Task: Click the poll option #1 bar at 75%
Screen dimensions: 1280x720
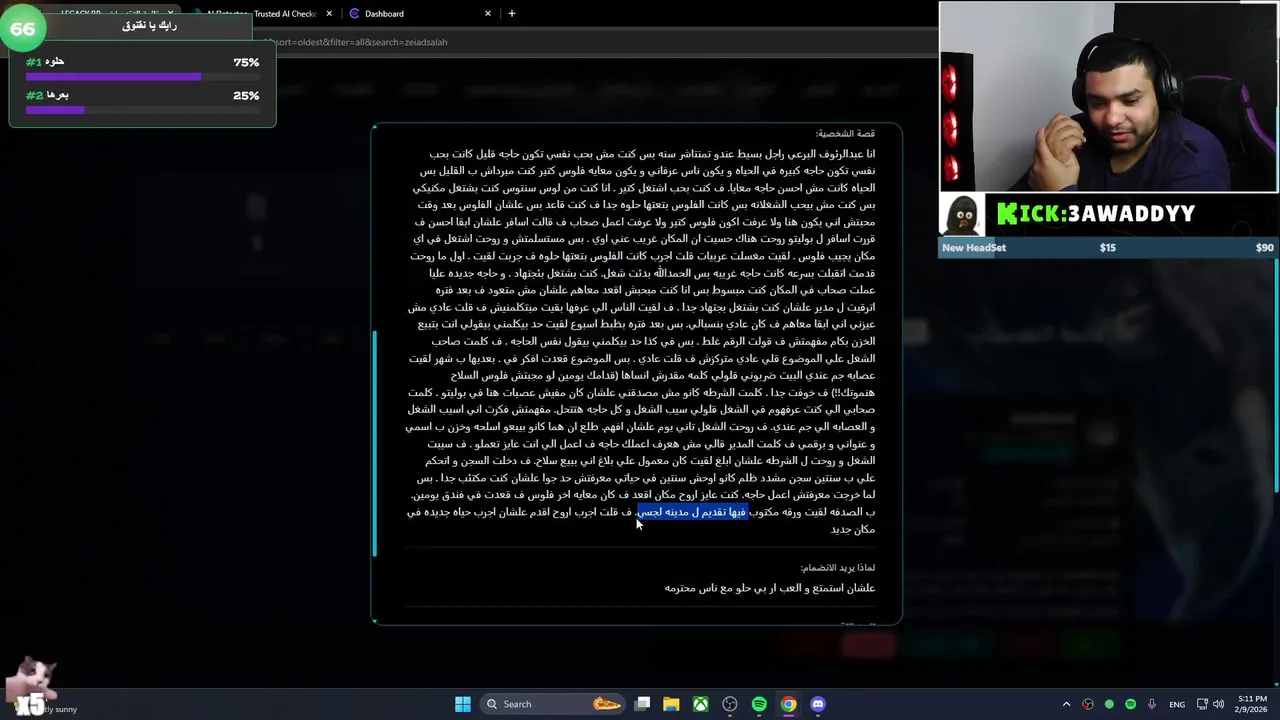Action: [142, 76]
